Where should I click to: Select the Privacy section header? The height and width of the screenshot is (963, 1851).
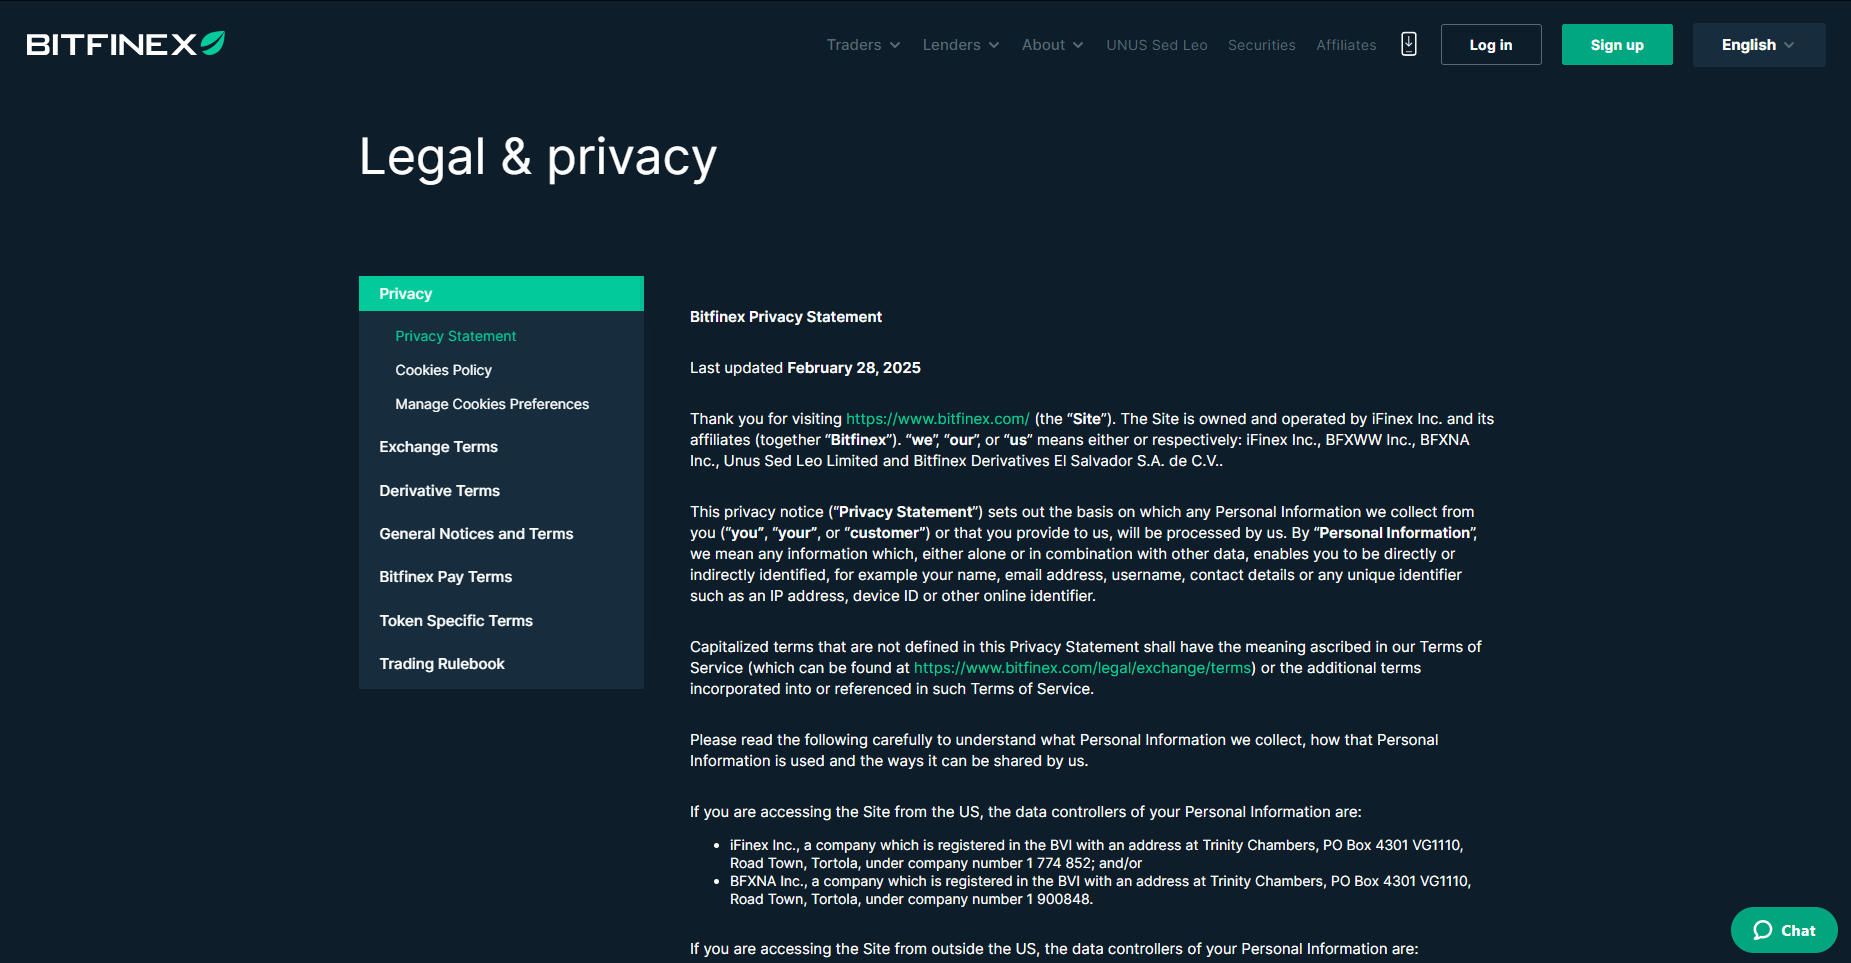pyautogui.click(x=501, y=294)
